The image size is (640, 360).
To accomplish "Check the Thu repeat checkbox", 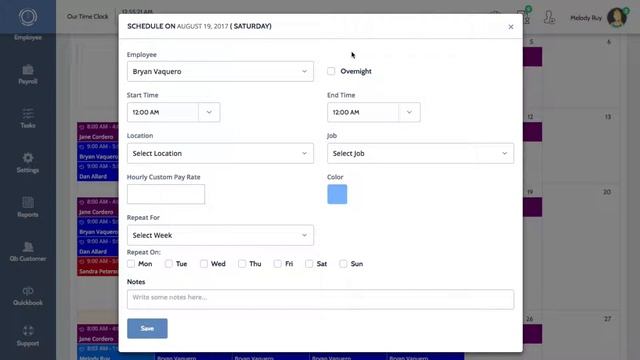I will coord(242,264).
